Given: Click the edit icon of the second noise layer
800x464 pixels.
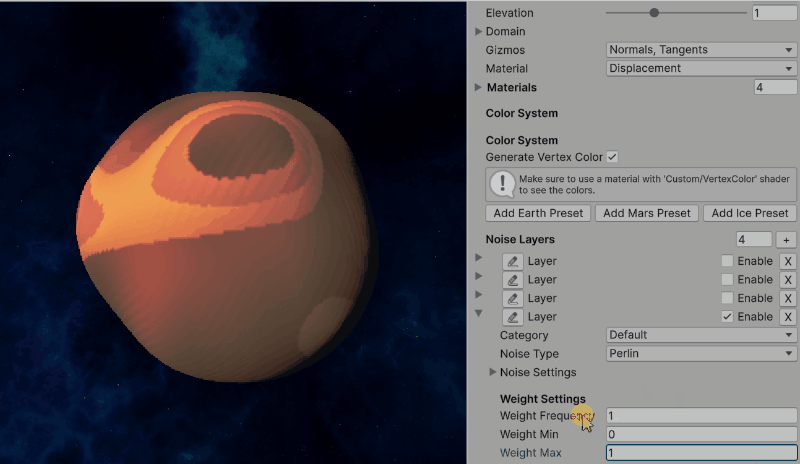Looking at the screenshot, I should (513, 280).
